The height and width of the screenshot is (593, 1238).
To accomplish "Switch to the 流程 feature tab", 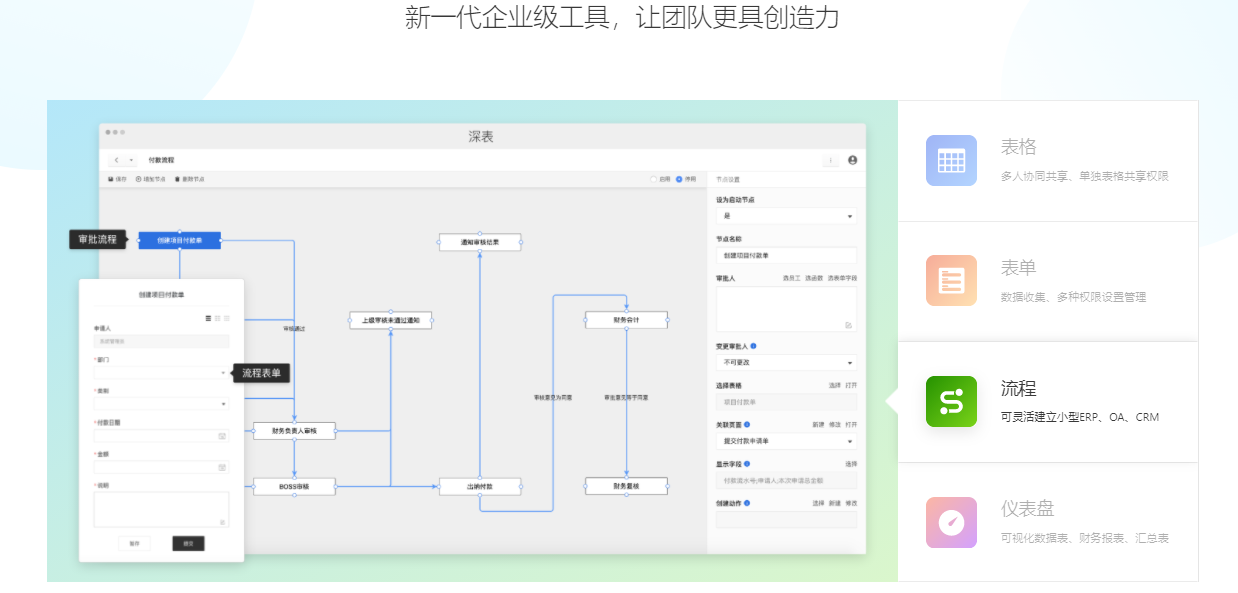I will click(x=1048, y=402).
